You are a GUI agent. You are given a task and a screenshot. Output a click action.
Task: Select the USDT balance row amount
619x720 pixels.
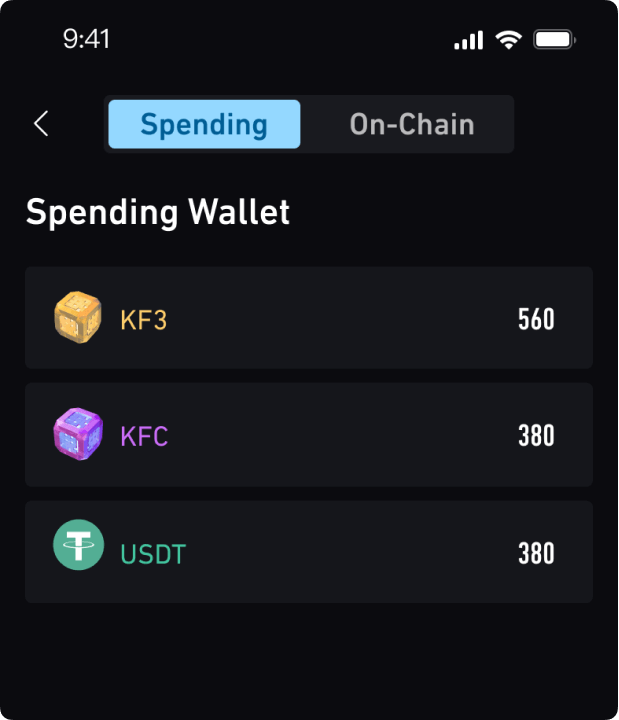tap(536, 554)
